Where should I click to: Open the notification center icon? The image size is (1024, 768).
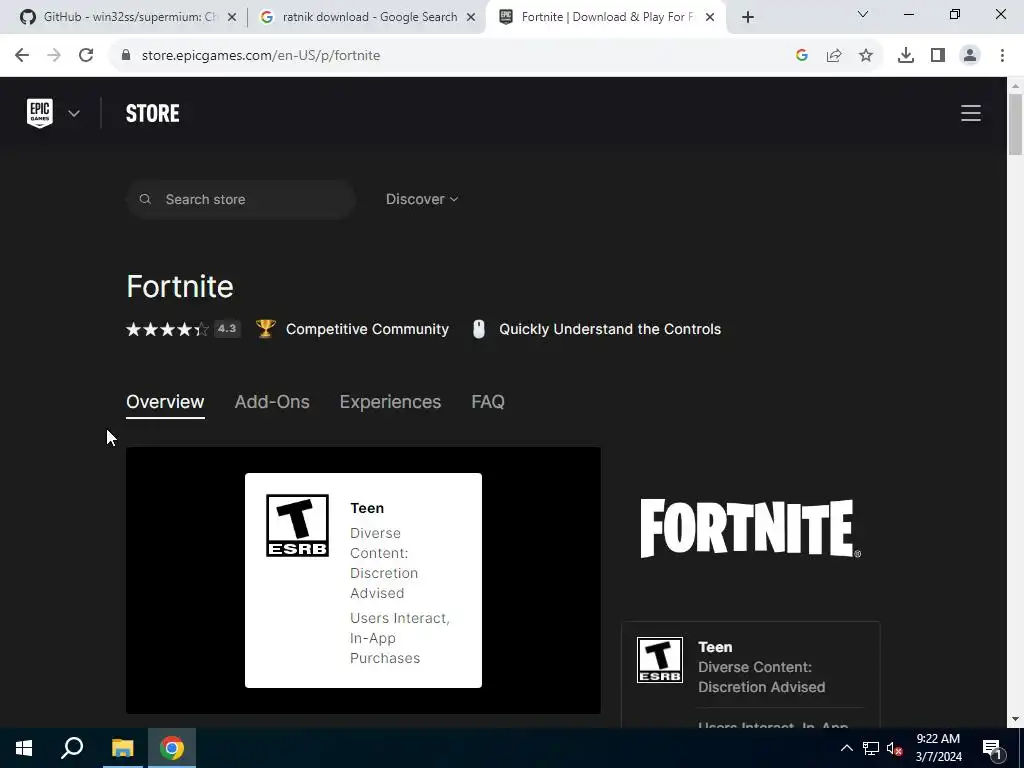tap(992, 748)
